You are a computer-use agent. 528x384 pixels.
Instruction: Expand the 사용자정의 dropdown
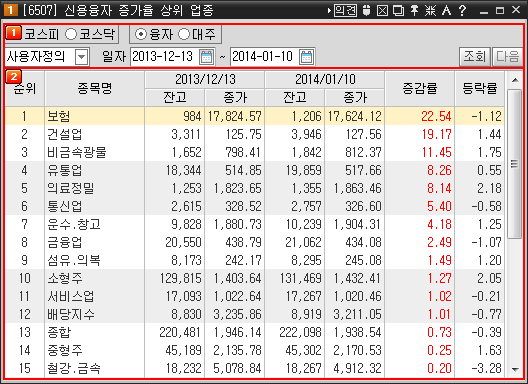(x=81, y=57)
